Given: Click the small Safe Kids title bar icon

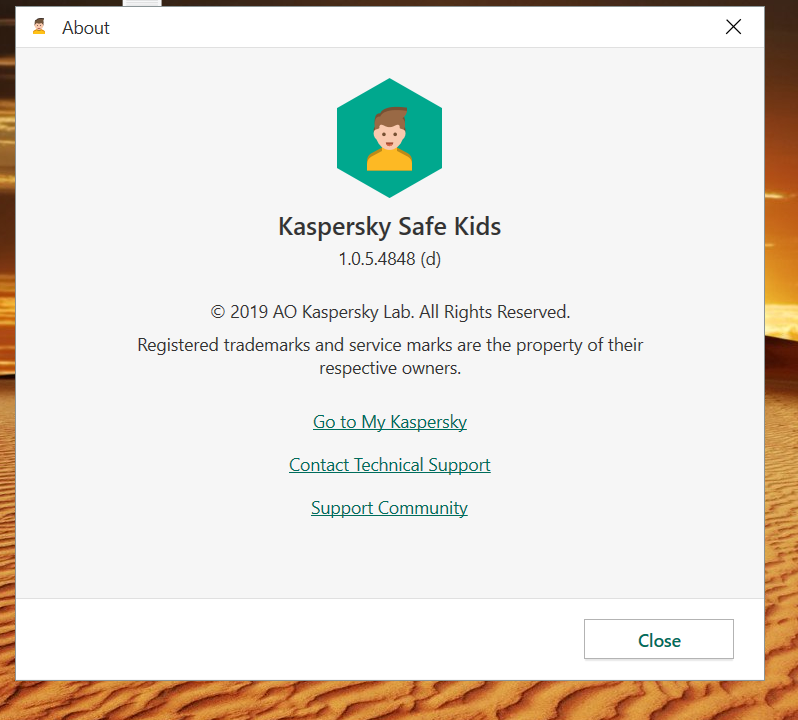Looking at the screenshot, I should point(40,27).
